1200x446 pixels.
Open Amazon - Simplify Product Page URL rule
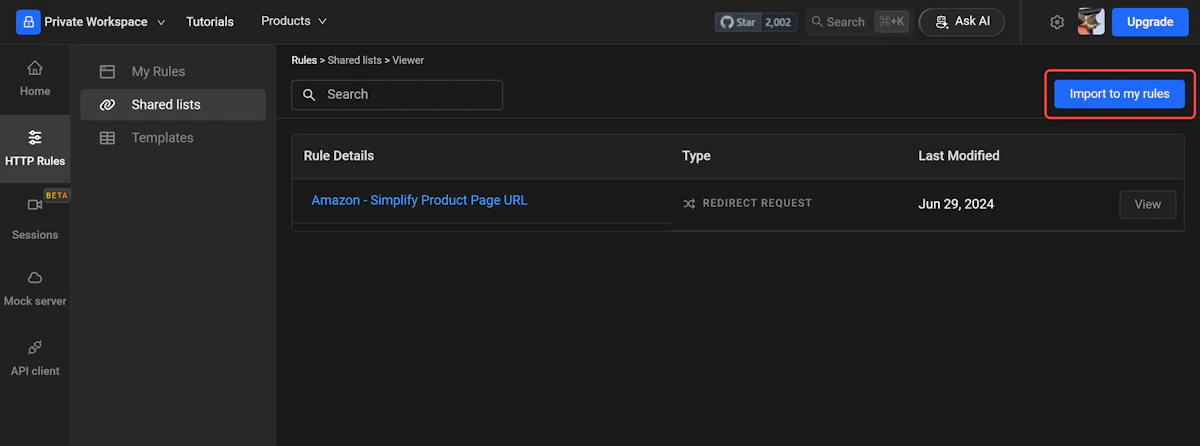(419, 200)
